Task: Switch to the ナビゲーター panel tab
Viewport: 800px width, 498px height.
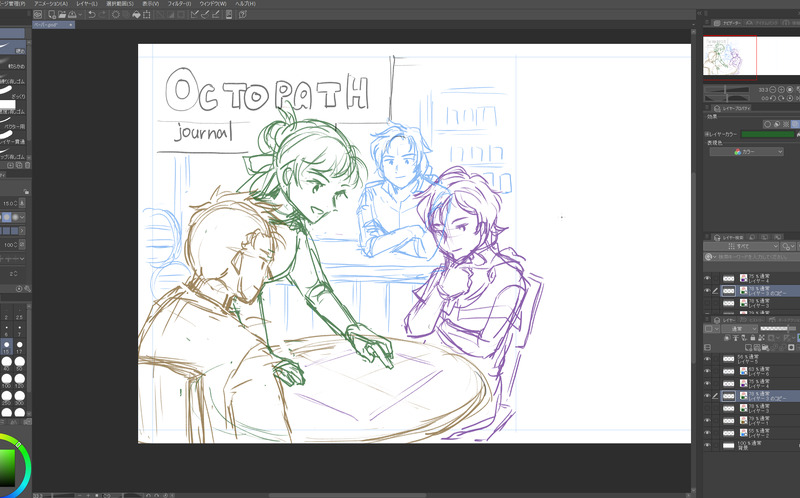Action: [x=727, y=23]
